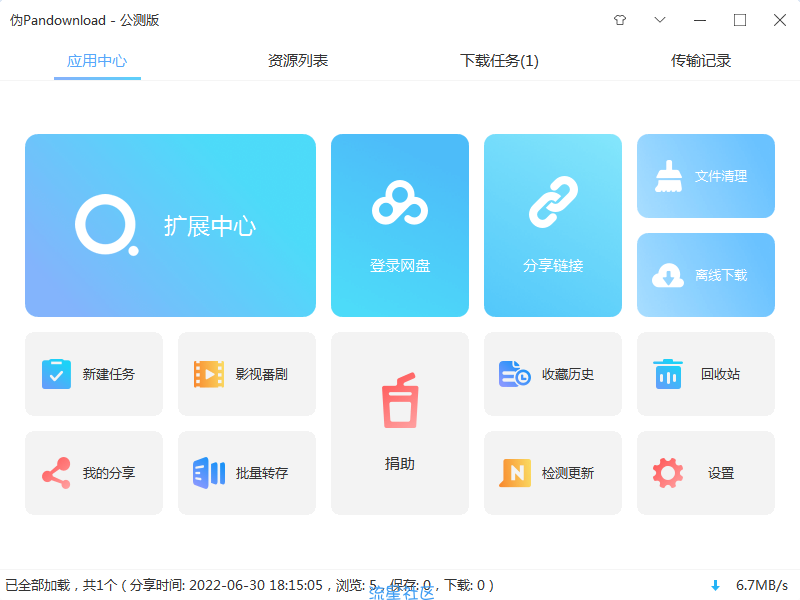This screenshot has width=800, height=600.
Task: Click the 检测更新 label
Action: (x=568, y=473)
